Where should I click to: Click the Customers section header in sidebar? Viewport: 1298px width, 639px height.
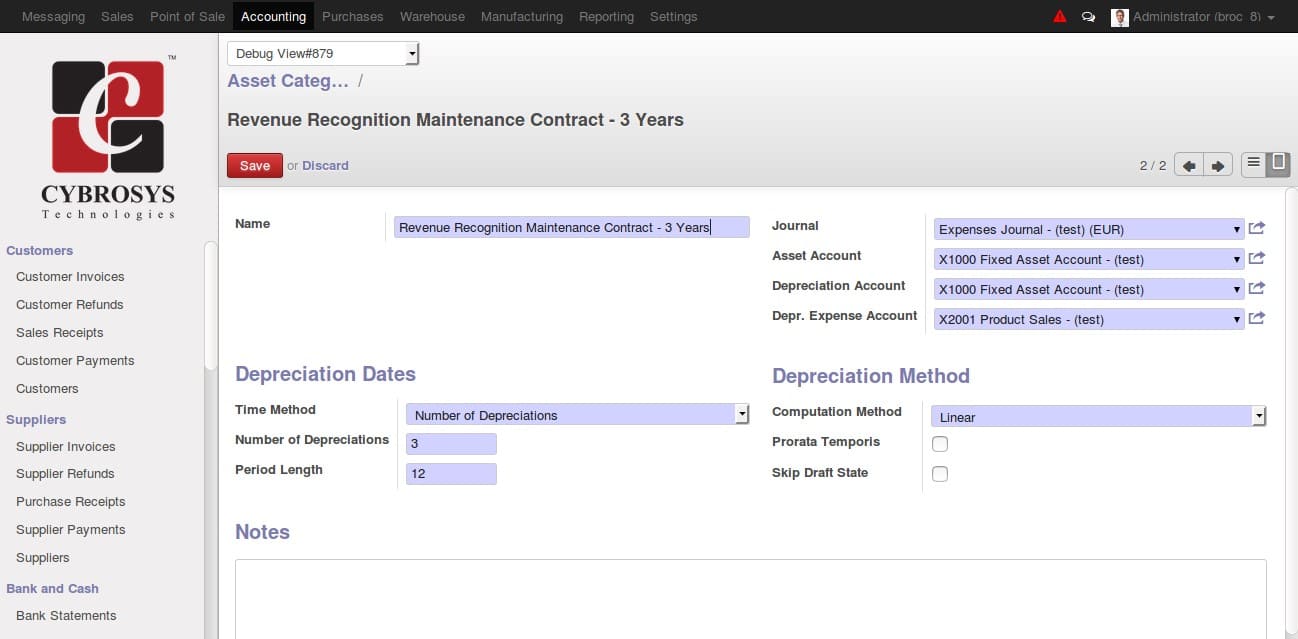point(39,251)
